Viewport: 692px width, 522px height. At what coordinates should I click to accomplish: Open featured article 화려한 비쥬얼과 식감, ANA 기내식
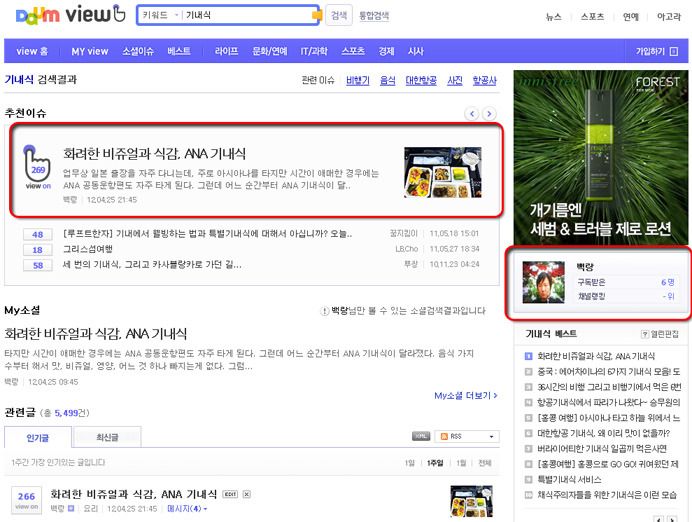[154, 154]
